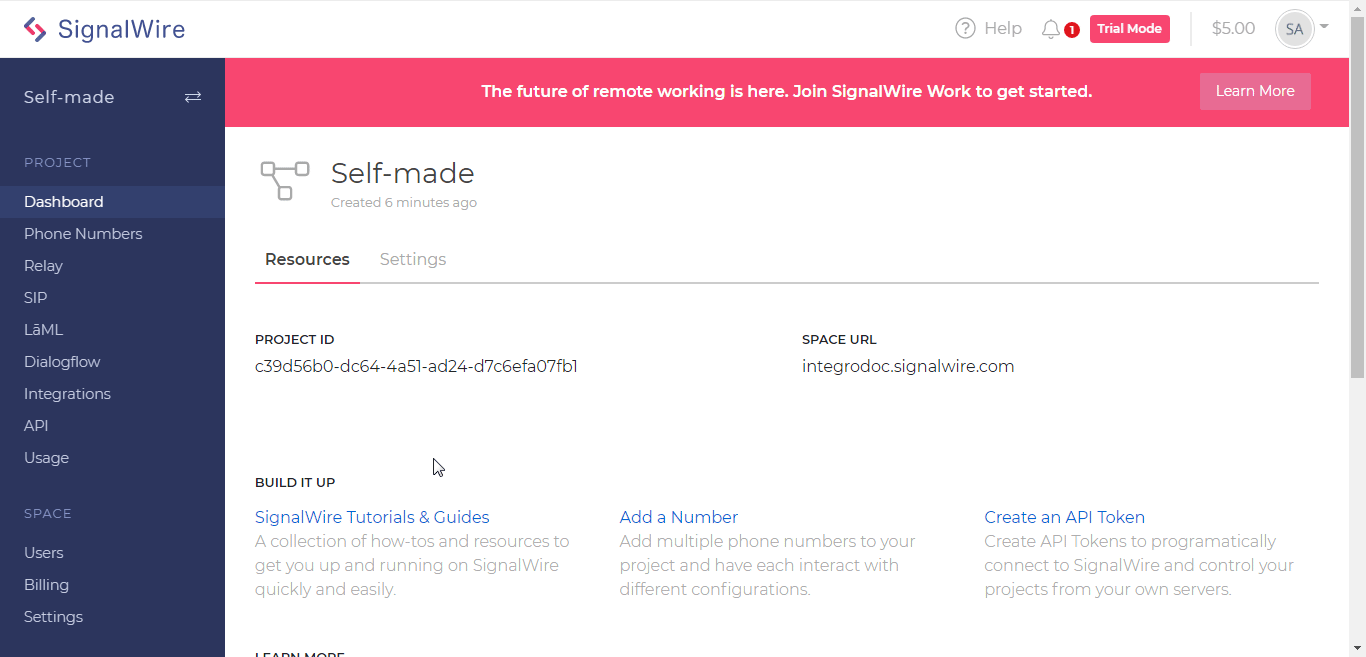Click the Trial Mode badge
The image size is (1366, 657).
tap(1130, 29)
